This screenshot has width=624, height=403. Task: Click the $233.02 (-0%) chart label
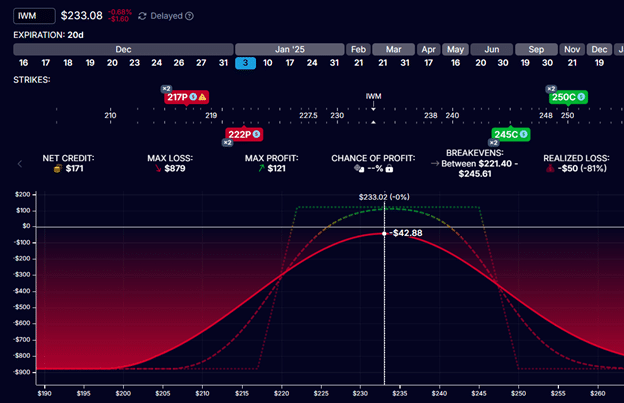tap(384, 197)
